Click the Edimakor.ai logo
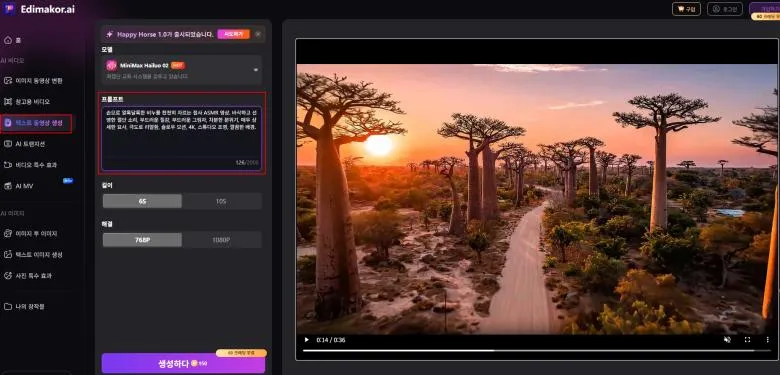The width and height of the screenshot is (780, 375). [40, 9]
